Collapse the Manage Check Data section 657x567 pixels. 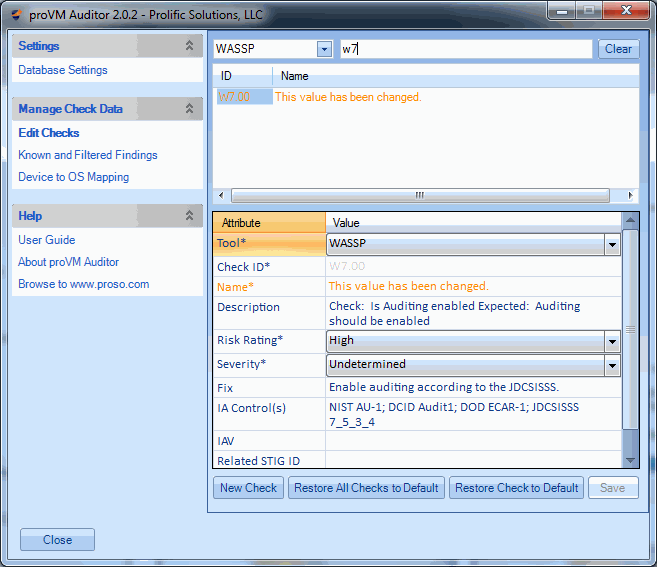point(189,109)
